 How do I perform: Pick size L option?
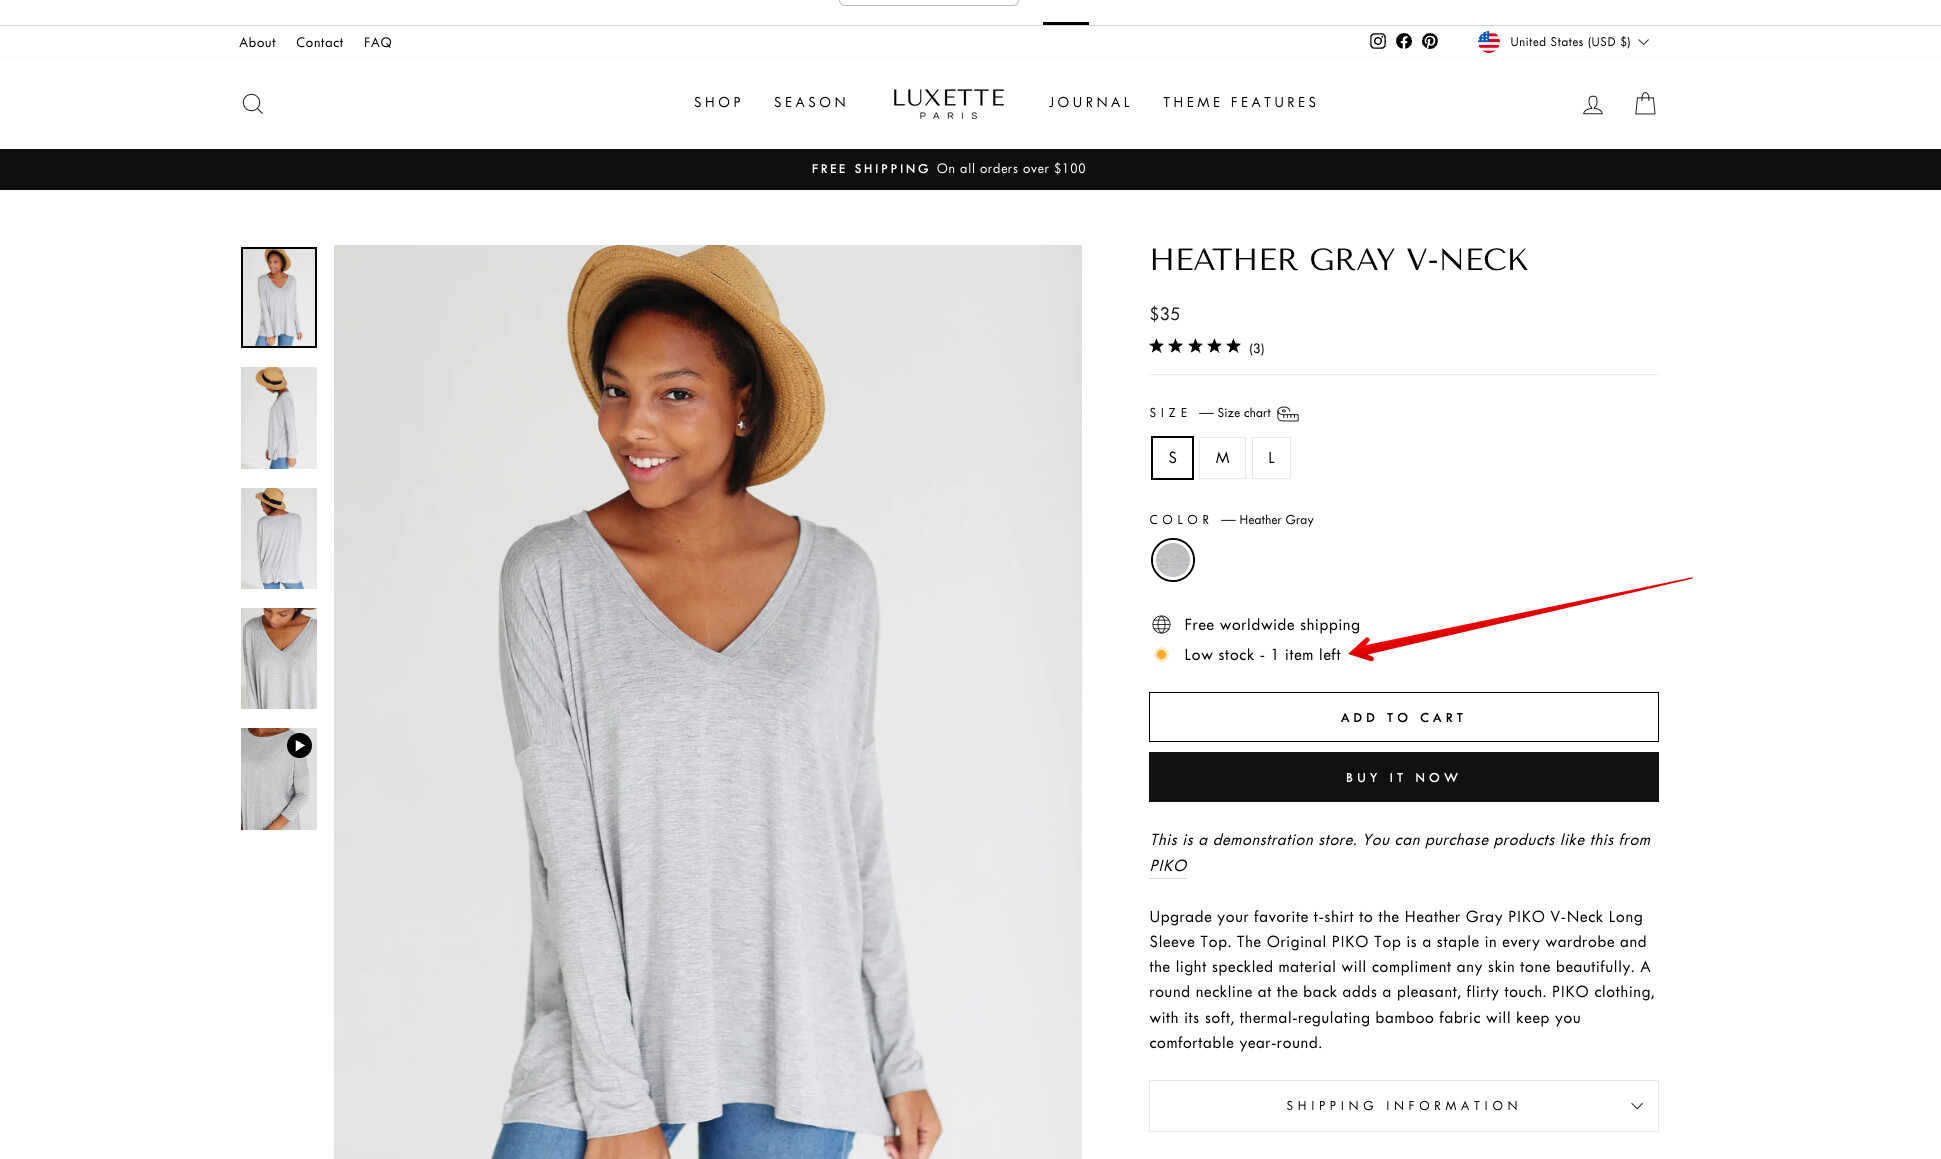tap(1271, 458)
